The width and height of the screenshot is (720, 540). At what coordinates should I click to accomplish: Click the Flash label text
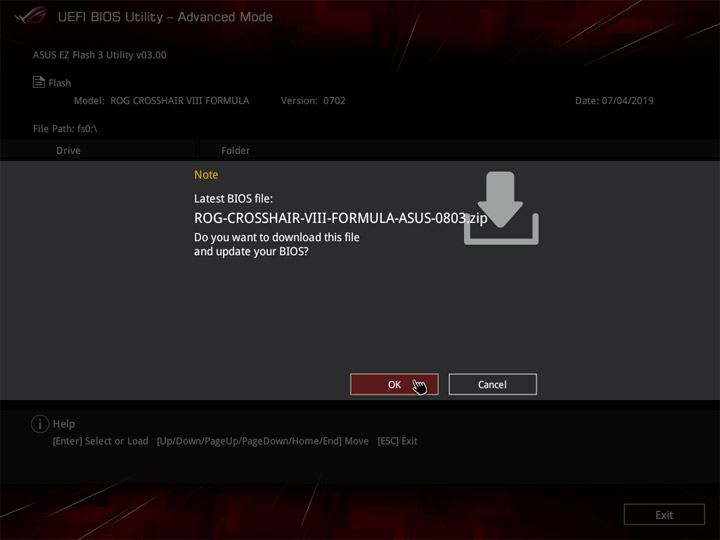(60, 83)
